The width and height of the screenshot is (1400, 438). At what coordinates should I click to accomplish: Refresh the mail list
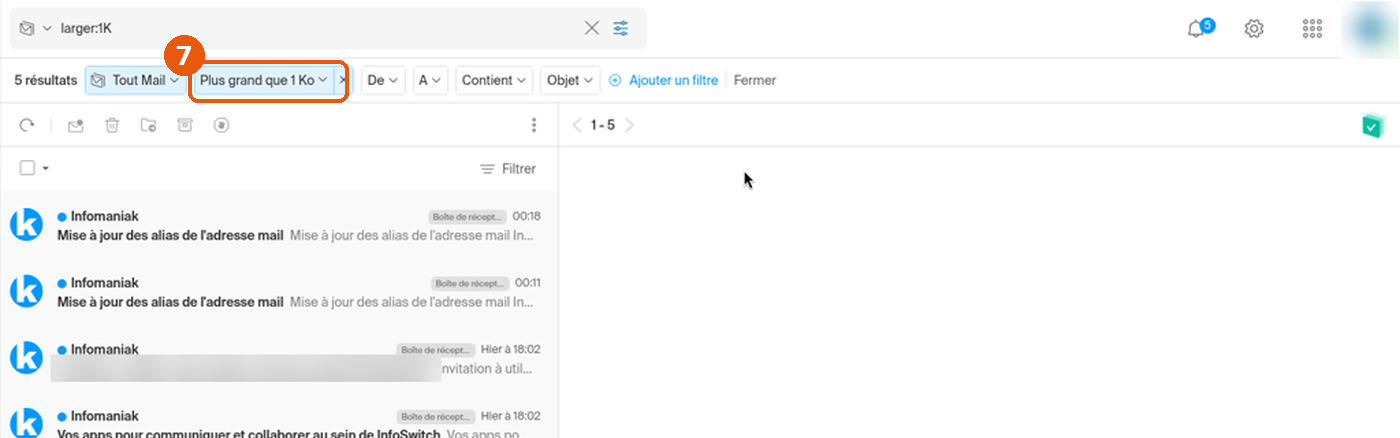tap(27, 125)
